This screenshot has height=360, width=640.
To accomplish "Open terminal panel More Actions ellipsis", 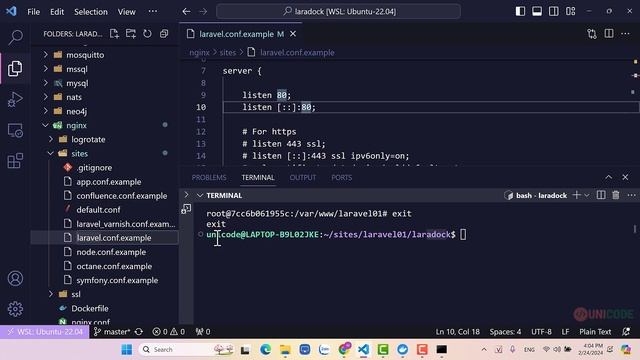I will [x=631, y=195].
